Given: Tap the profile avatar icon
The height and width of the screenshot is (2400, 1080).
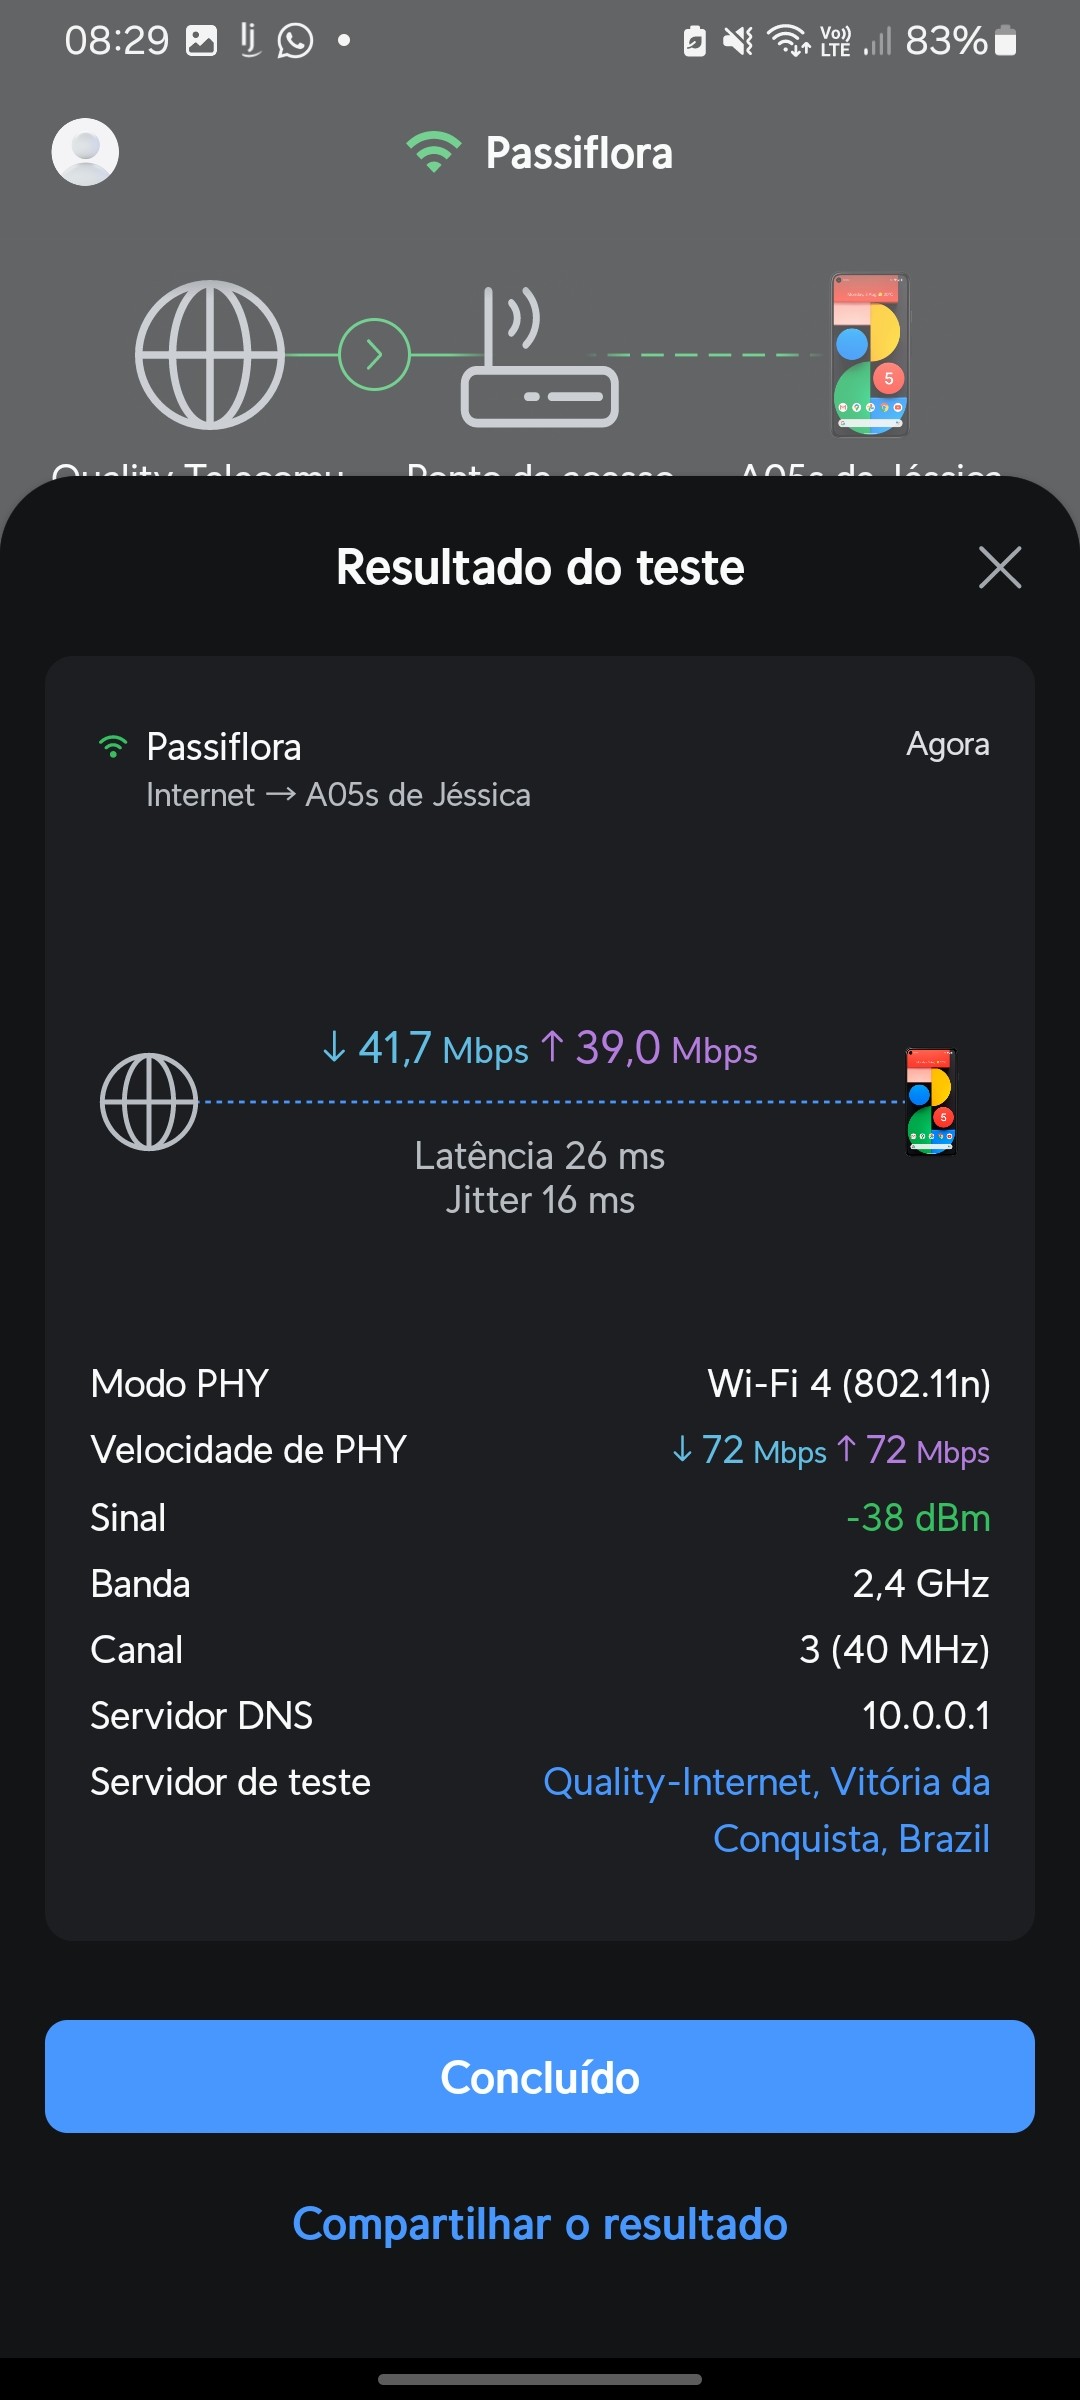Looking at the screenshot, I should click(85, 152).
